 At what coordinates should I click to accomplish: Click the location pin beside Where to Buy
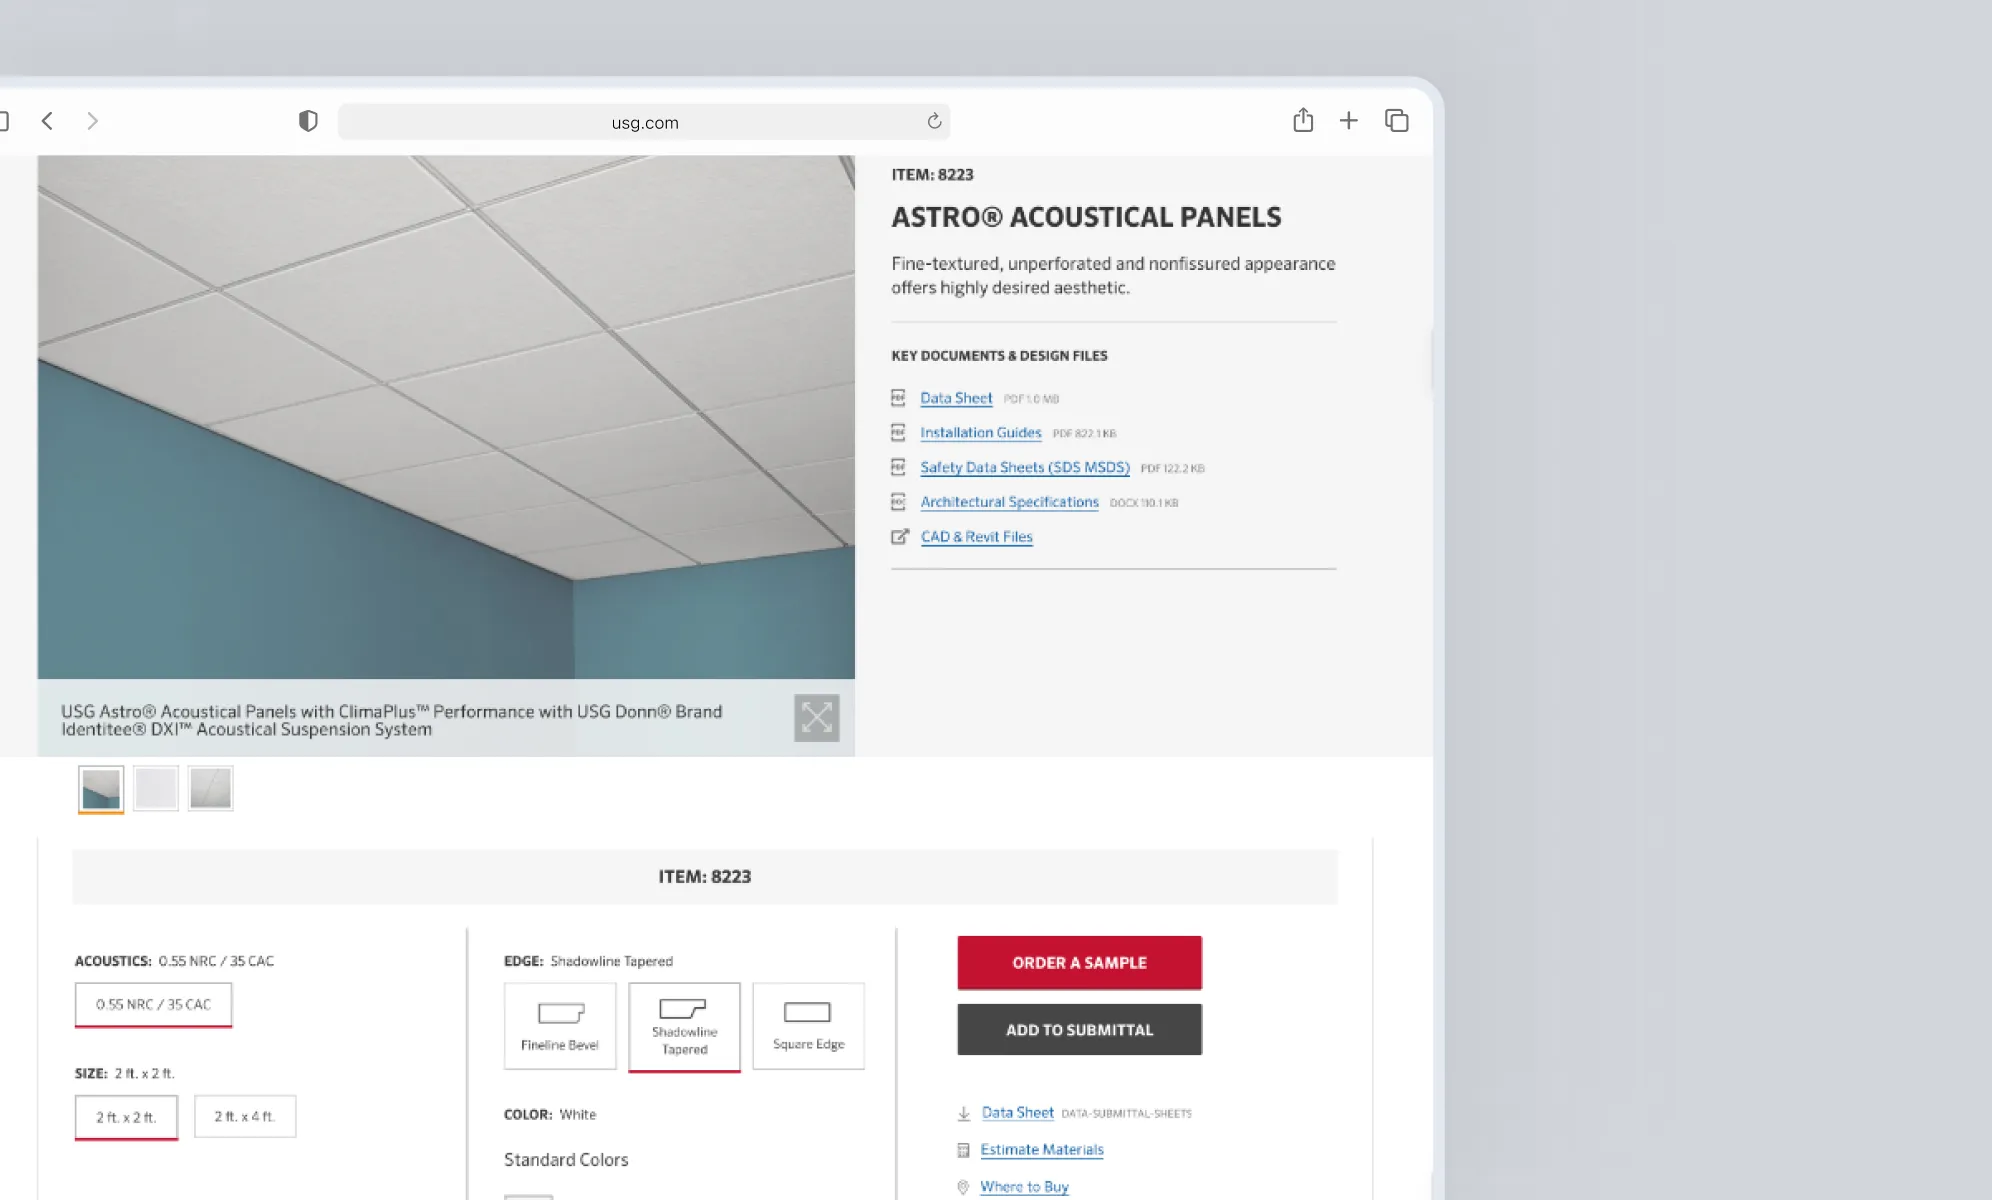pos(963,1187)
